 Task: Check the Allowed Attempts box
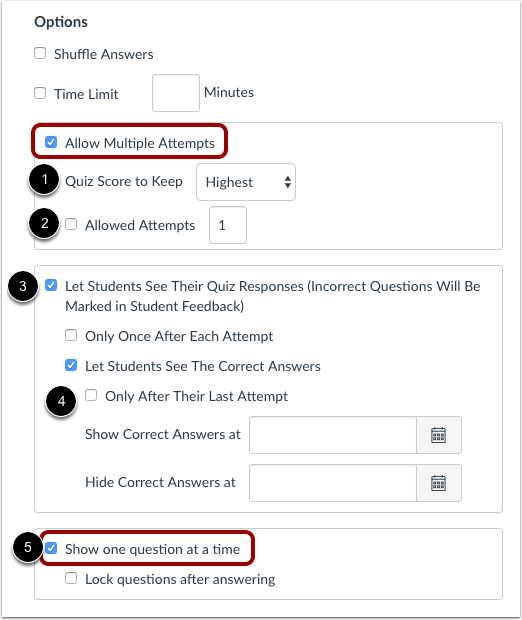pyautogui.click(x=71, y=224)
